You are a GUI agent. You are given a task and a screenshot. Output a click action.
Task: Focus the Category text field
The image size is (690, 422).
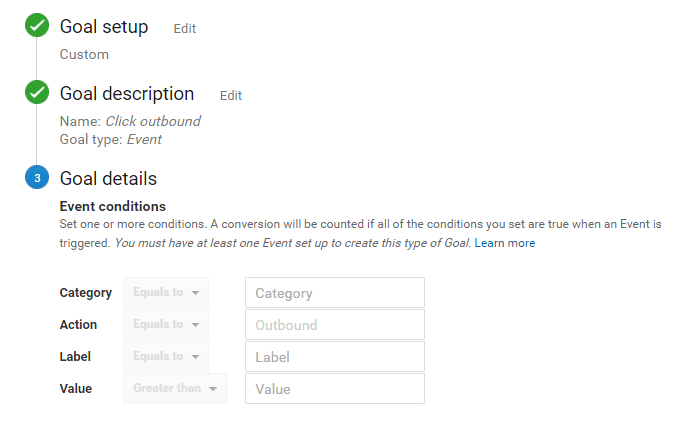(x=335, y=293)
